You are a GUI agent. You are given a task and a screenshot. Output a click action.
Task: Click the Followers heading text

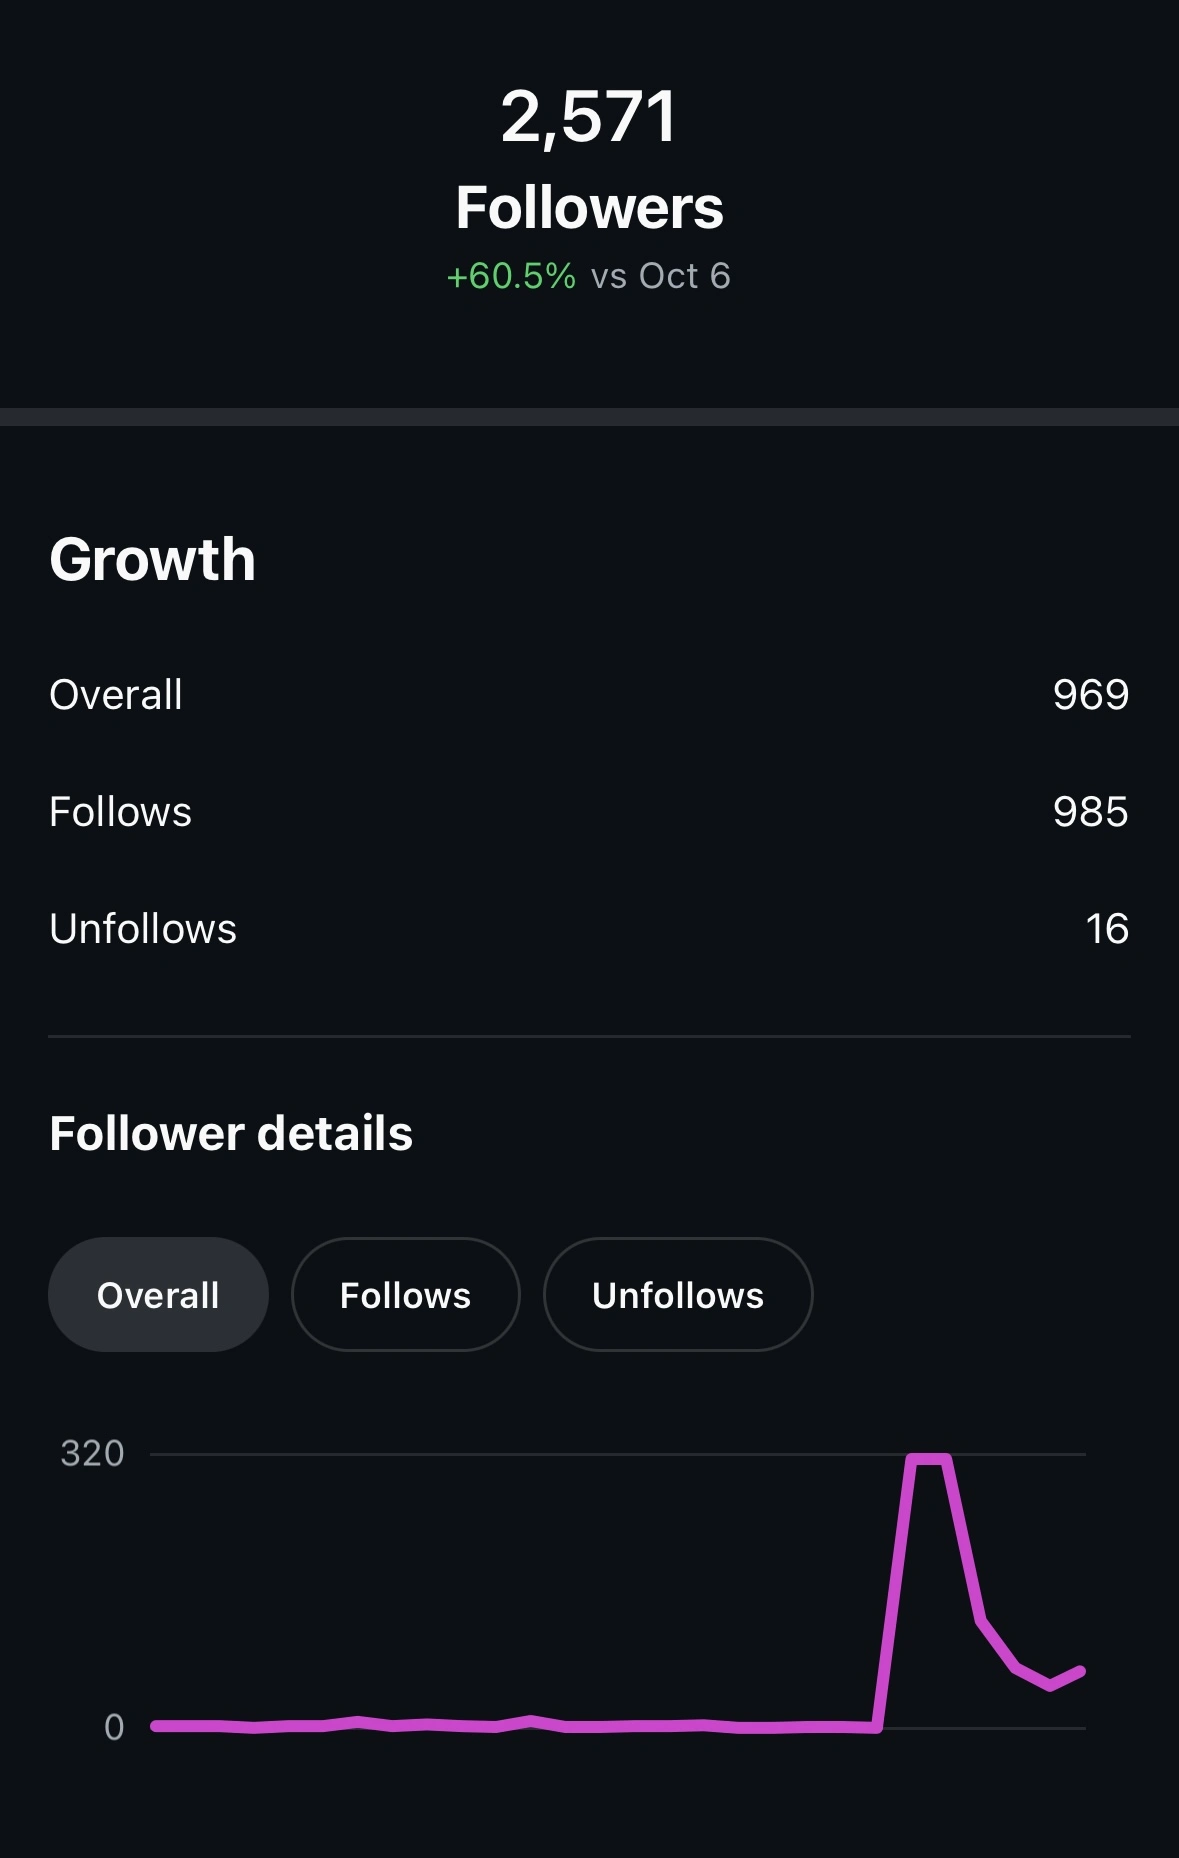589,207
